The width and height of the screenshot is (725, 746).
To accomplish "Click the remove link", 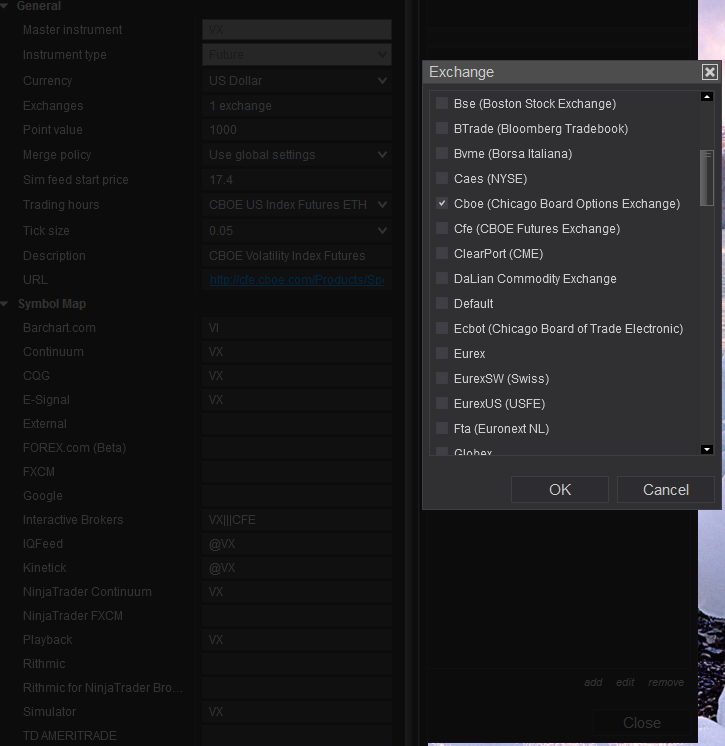I will [666, 682].
